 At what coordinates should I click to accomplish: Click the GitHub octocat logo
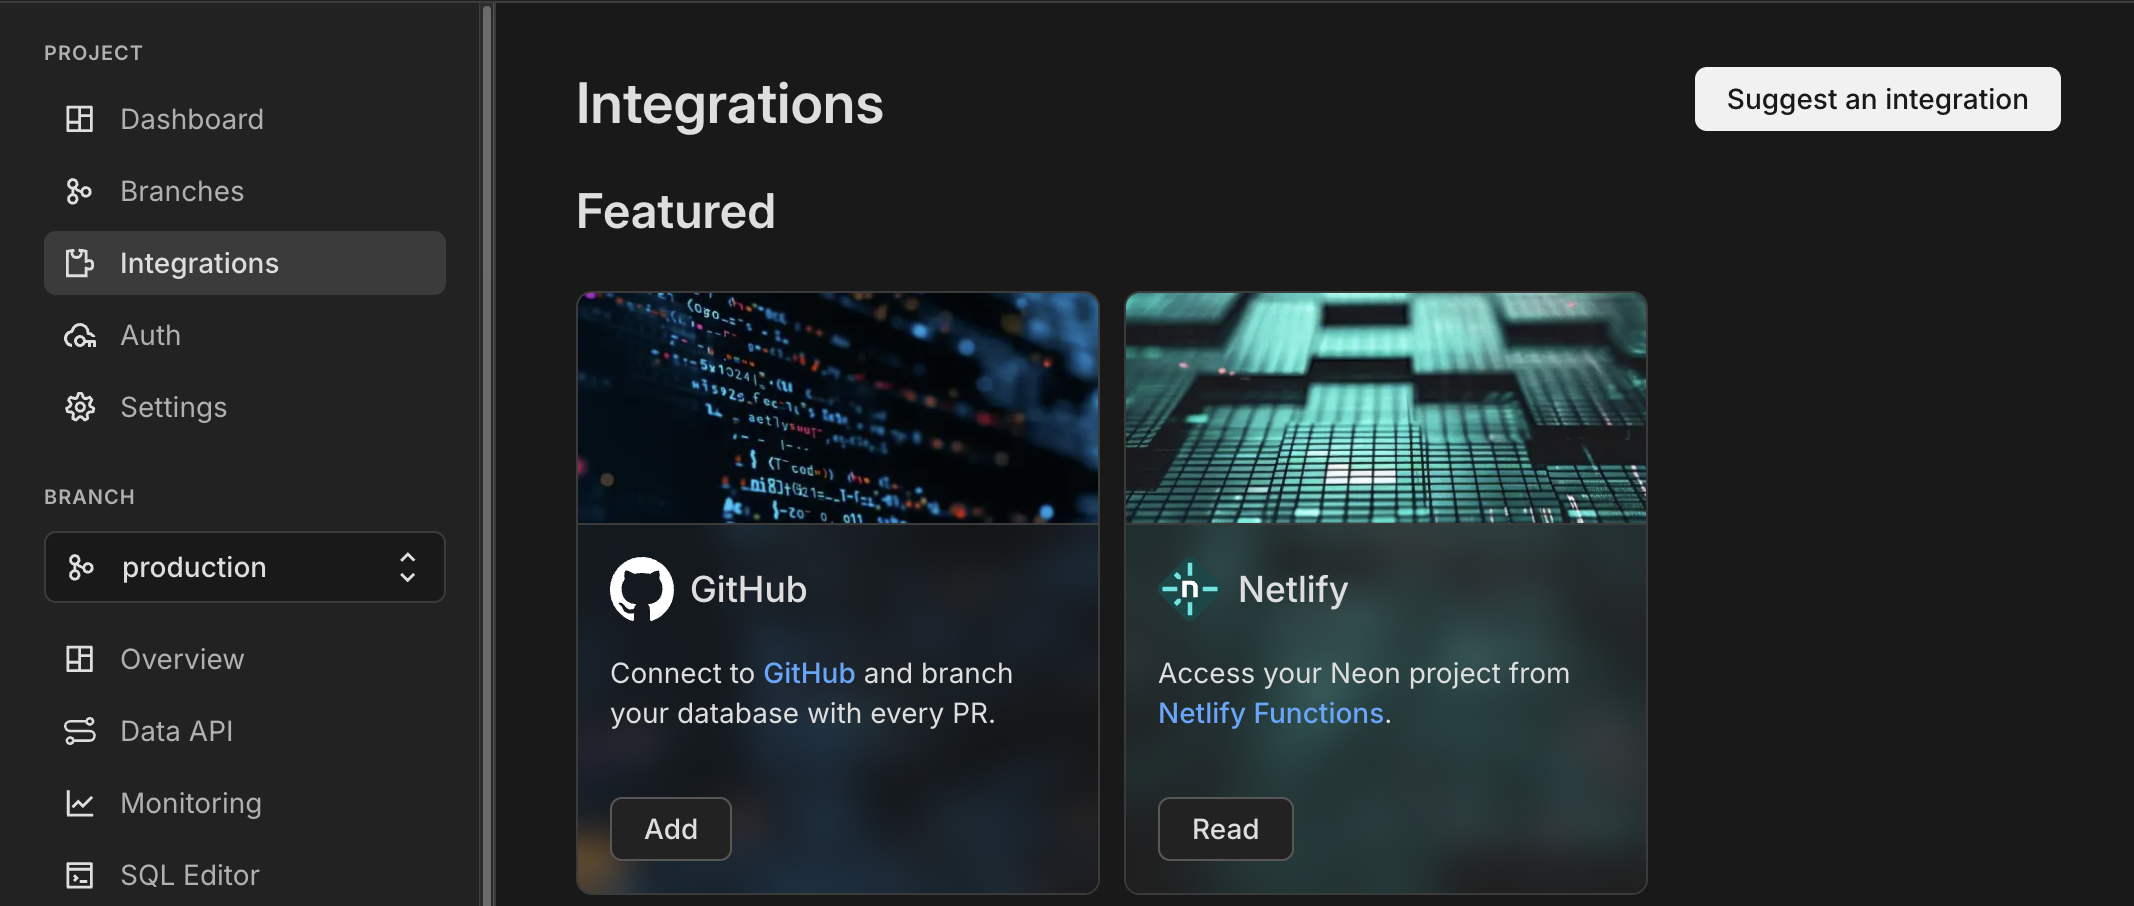click(x=641, y=588)
